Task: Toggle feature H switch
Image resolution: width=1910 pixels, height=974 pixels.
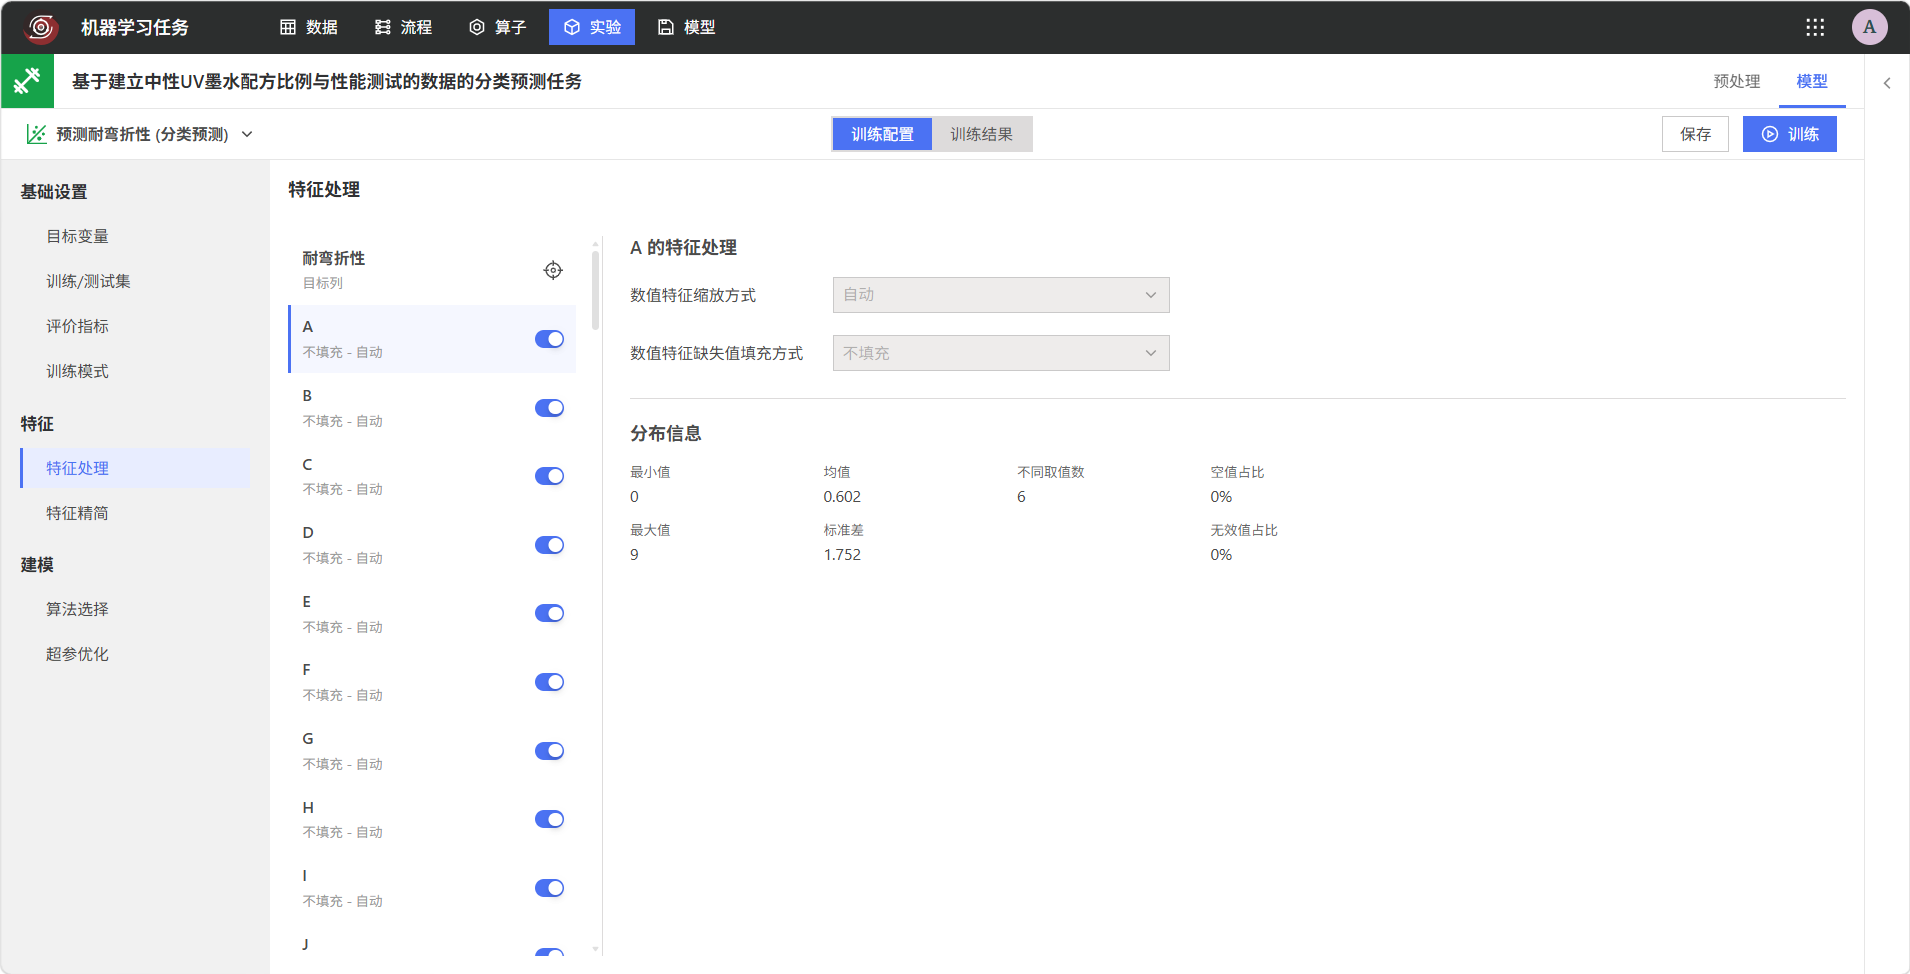Action: pyautogui.click(x=549, y=819)
